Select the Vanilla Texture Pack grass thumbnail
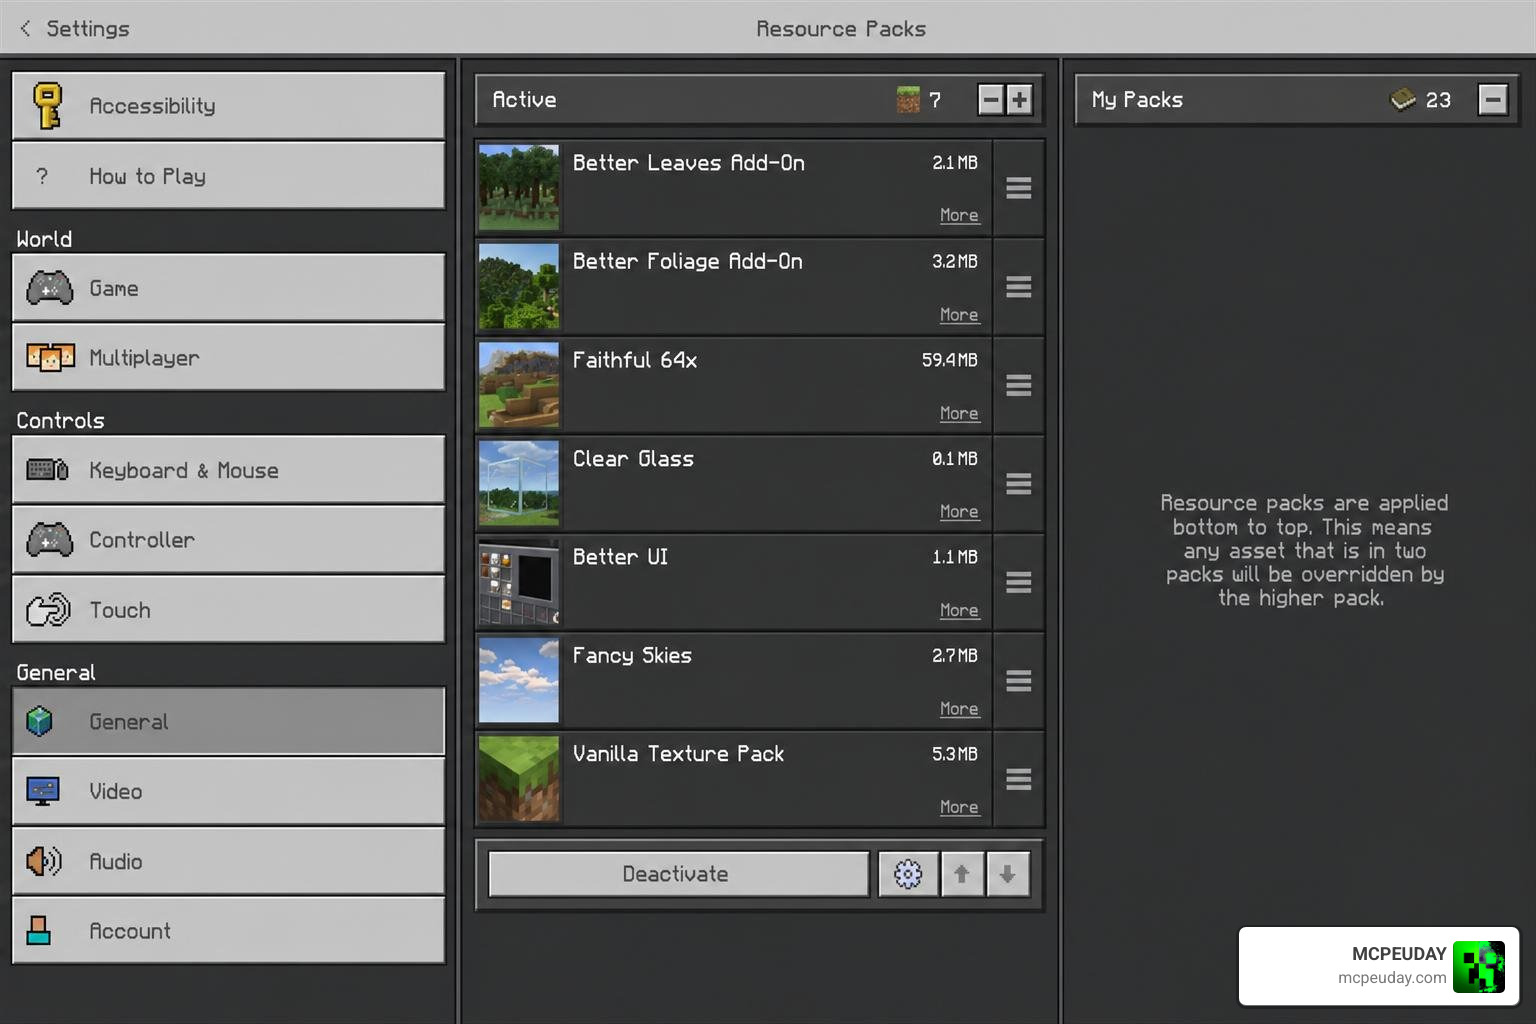1536x1024 pixels. [x=519, y=779]
